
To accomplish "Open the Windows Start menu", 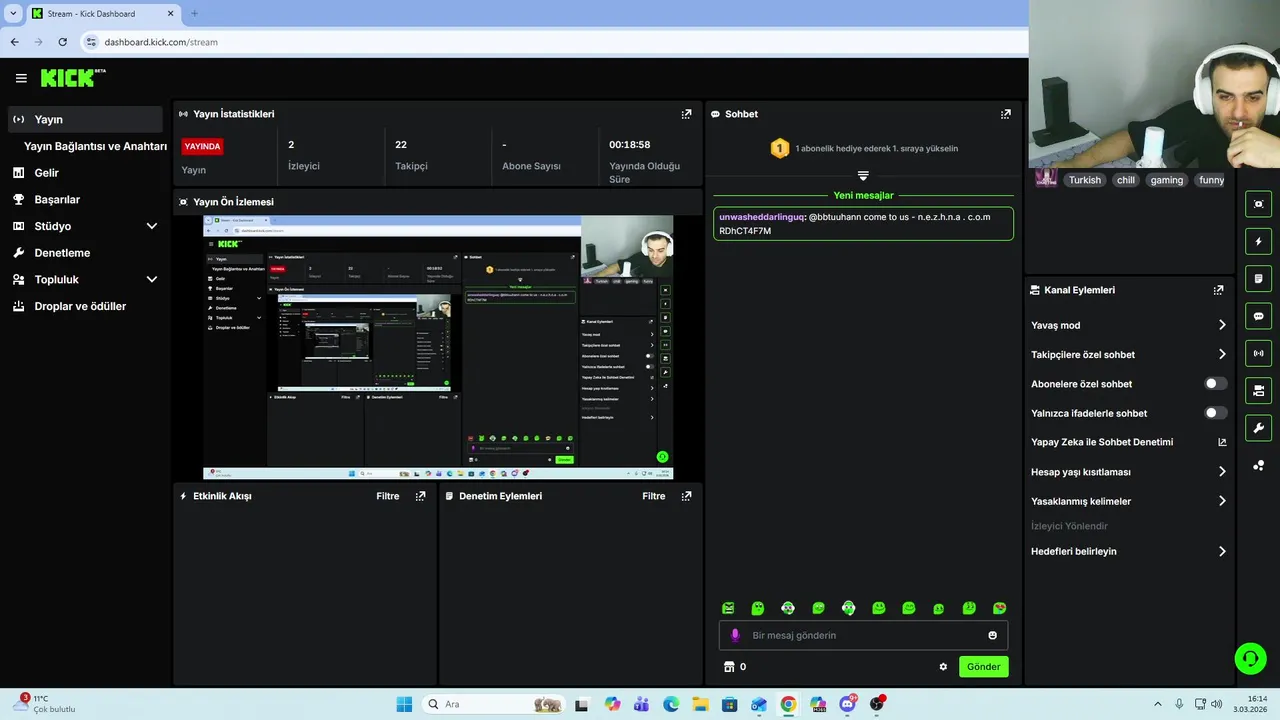I will 404,704.
